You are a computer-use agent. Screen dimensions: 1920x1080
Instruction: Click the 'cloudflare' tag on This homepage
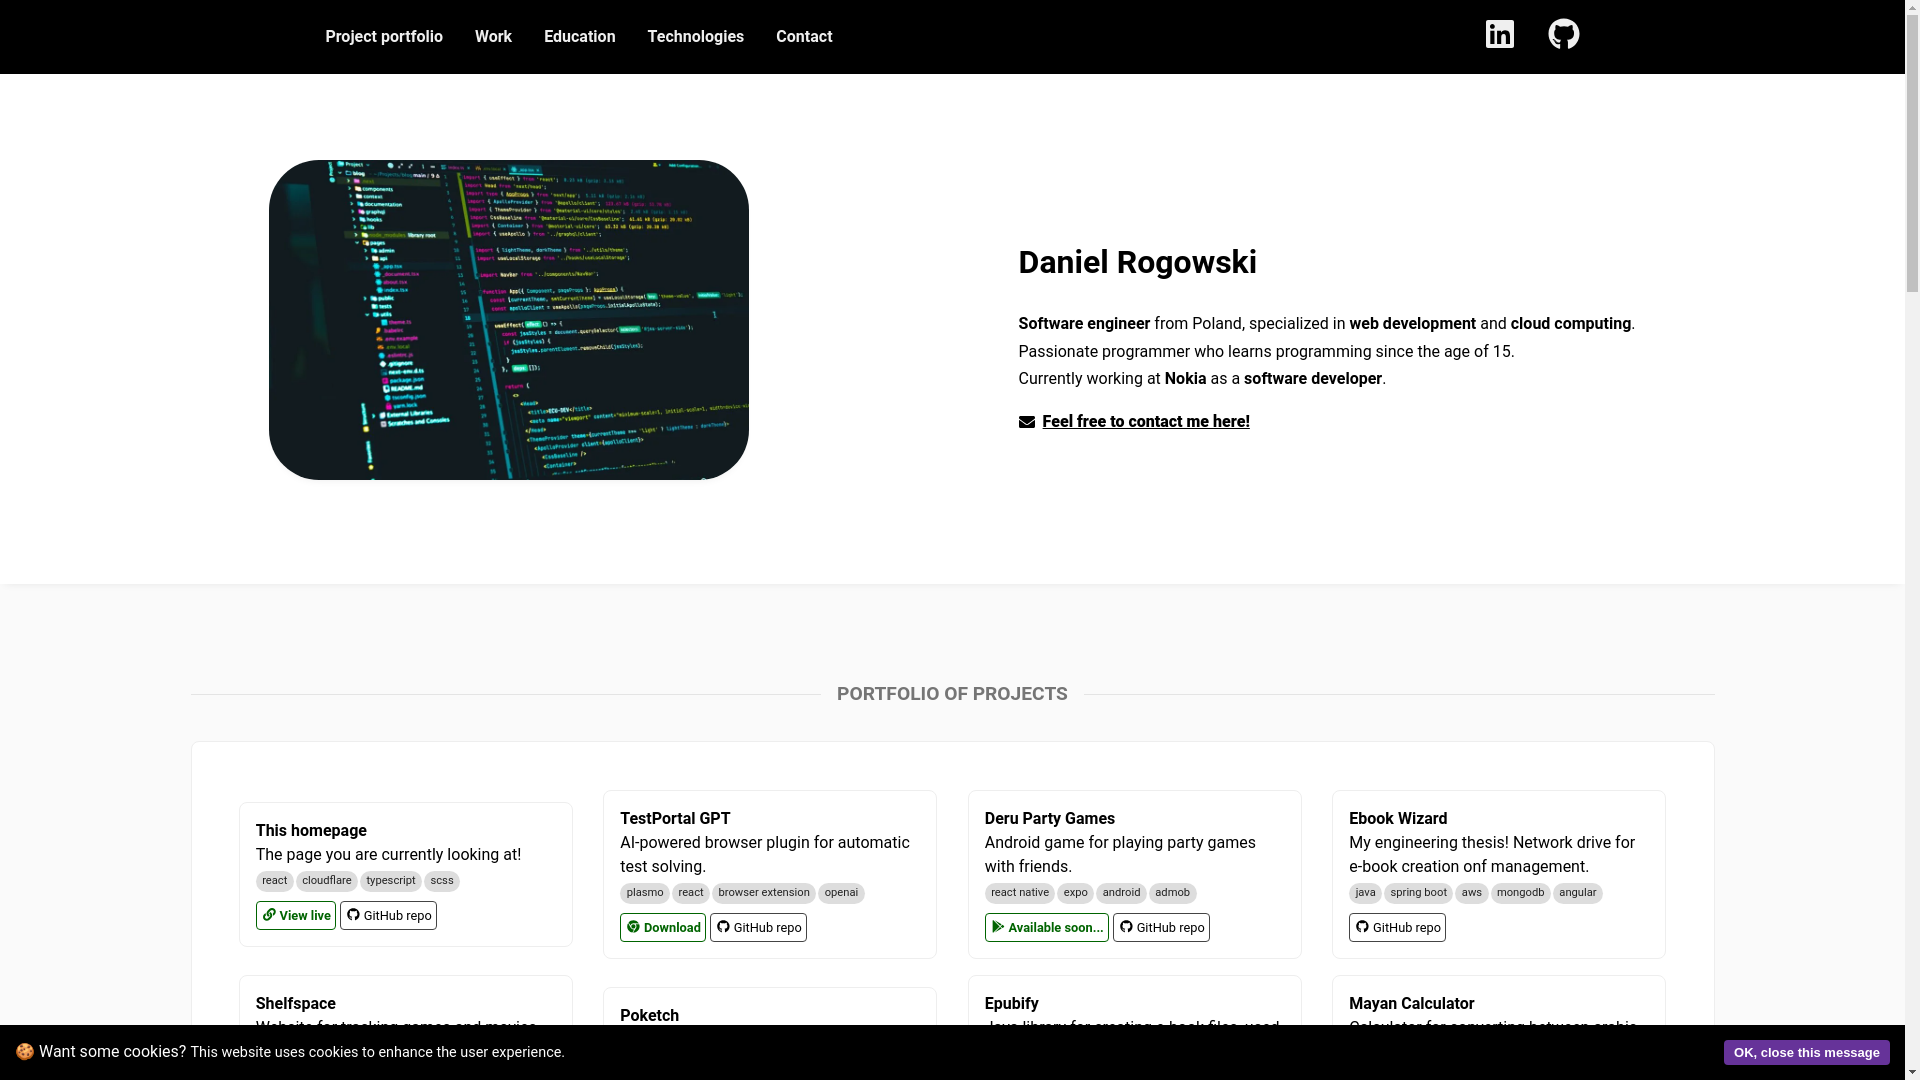tap(327, 881)
